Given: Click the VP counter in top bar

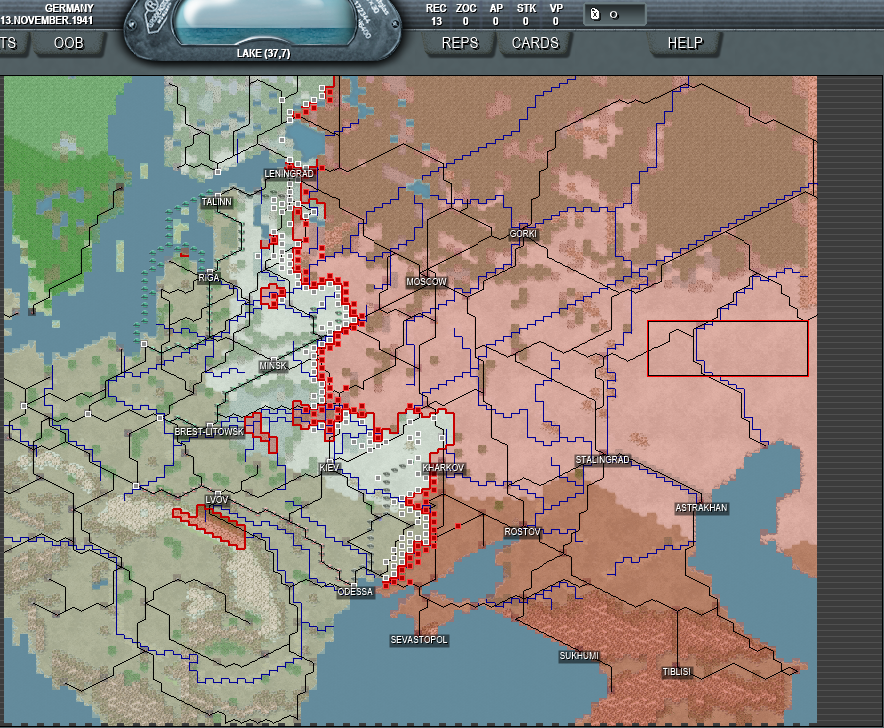Looking at the screenshot, I should [x=556, y=14].
